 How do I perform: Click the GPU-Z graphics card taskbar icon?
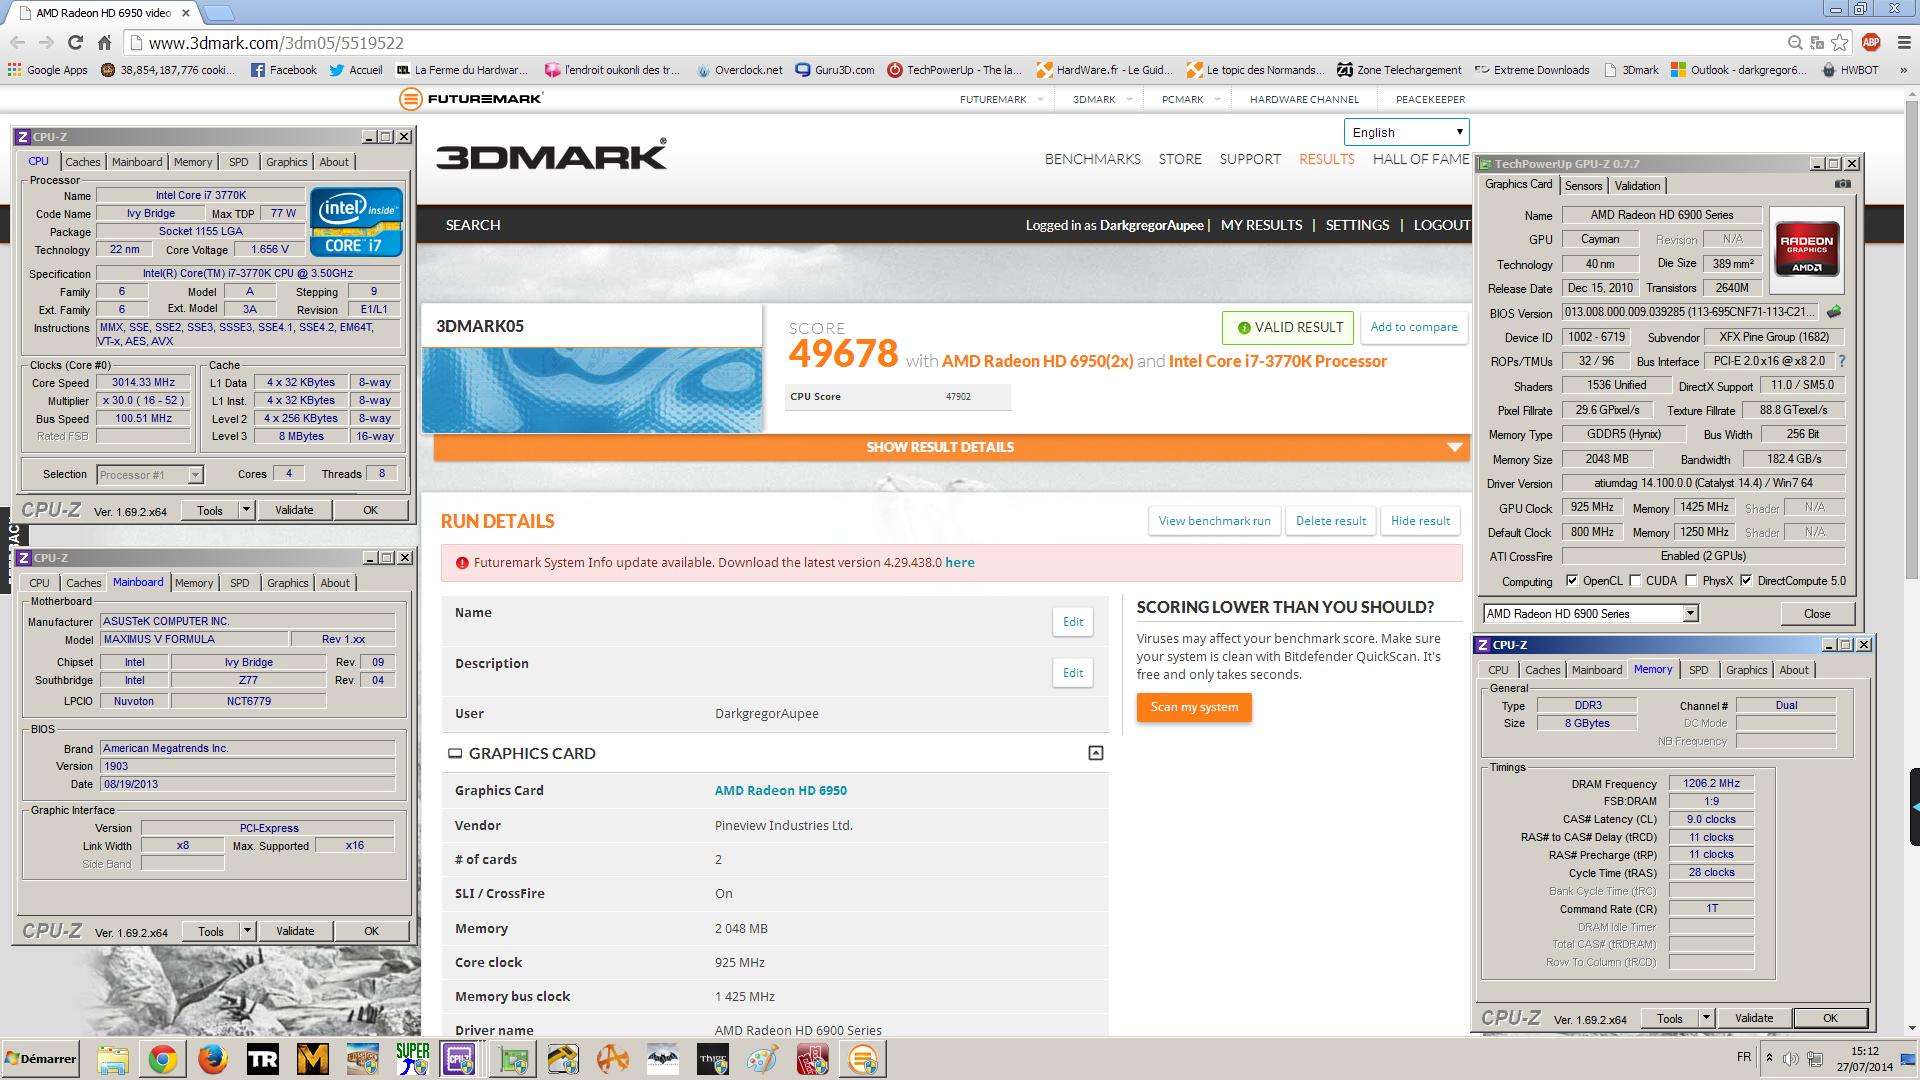click(513, 1059)
